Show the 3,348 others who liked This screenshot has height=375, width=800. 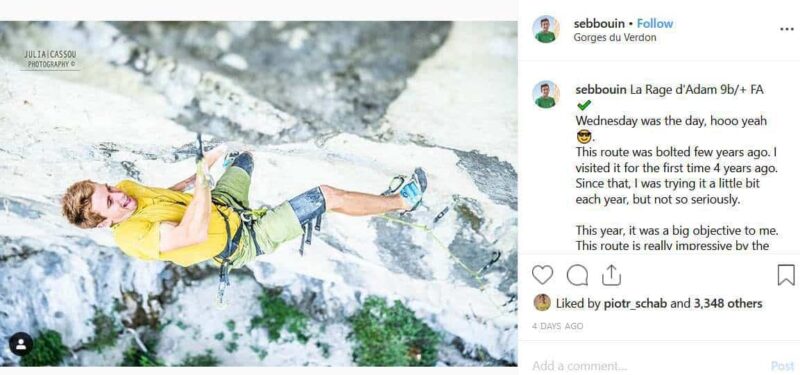(x=728, y=304)
